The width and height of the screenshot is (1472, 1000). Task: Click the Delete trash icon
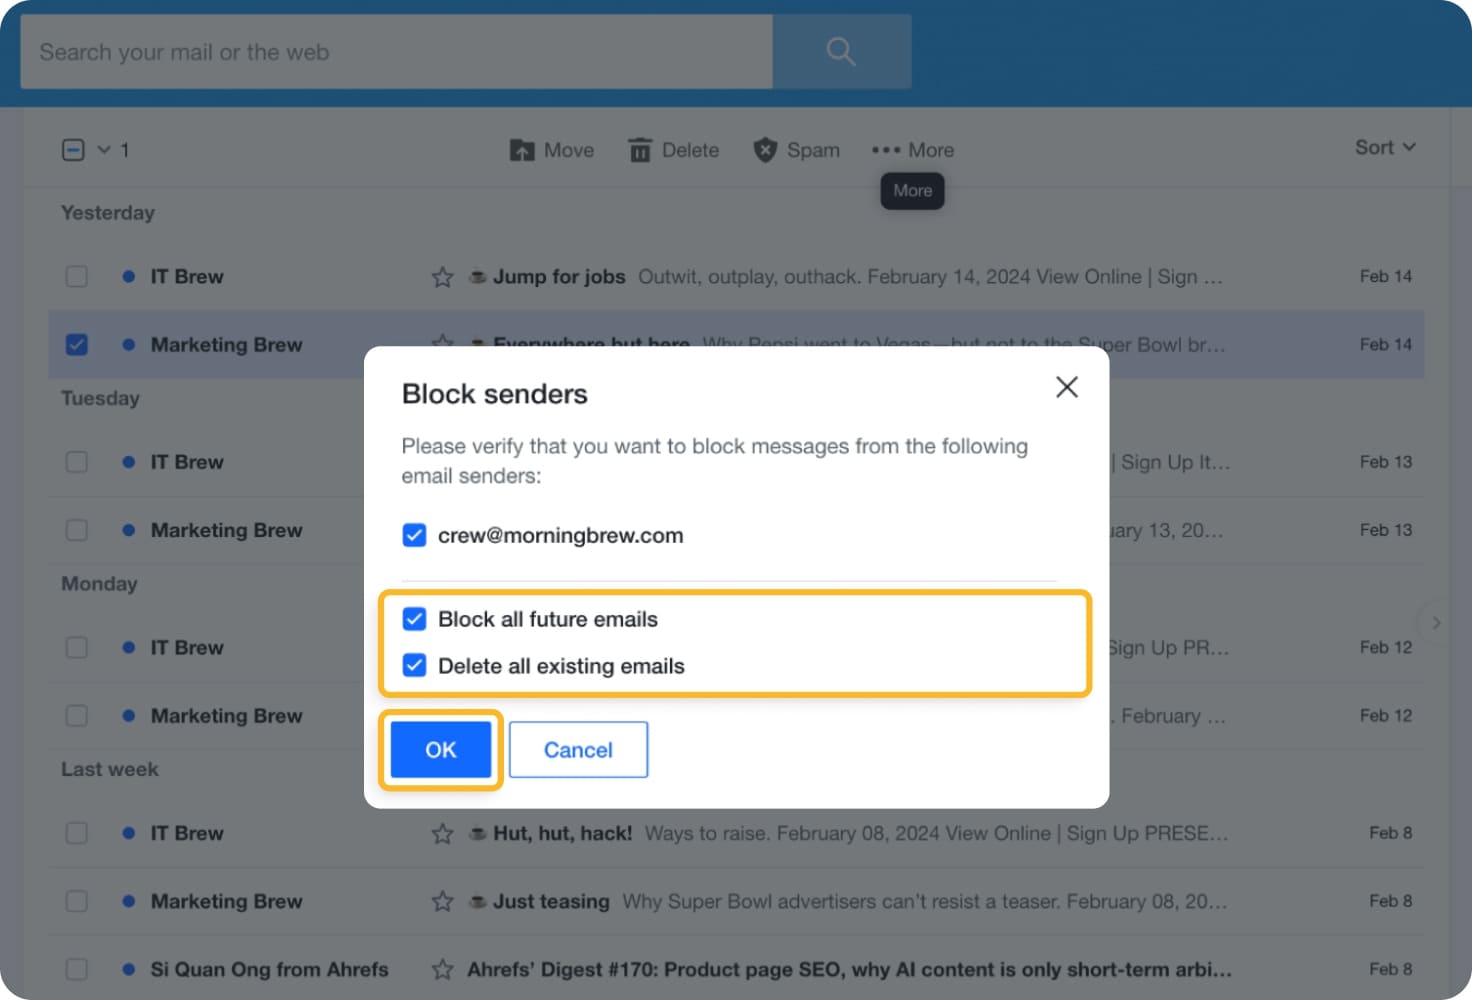tap(640, 149)
